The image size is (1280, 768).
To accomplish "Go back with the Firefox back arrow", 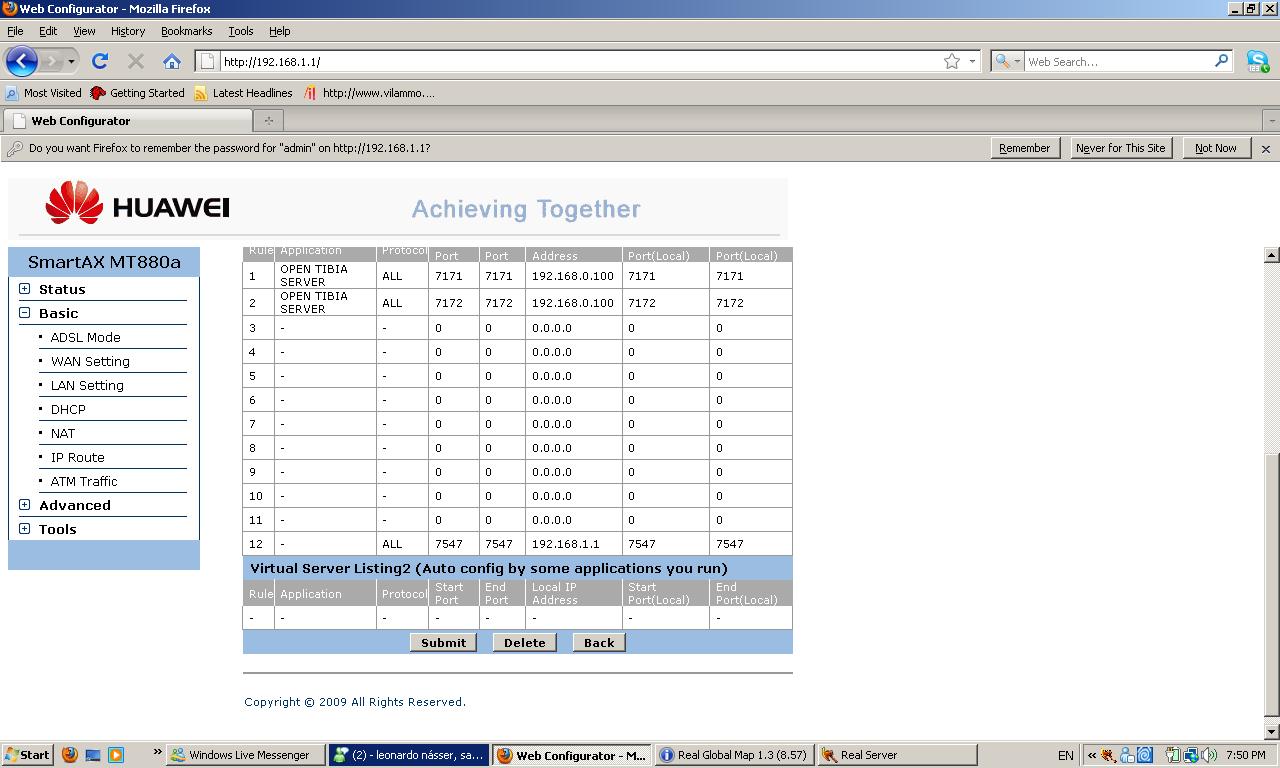I will pyautogui.click(x=21, y=61).
